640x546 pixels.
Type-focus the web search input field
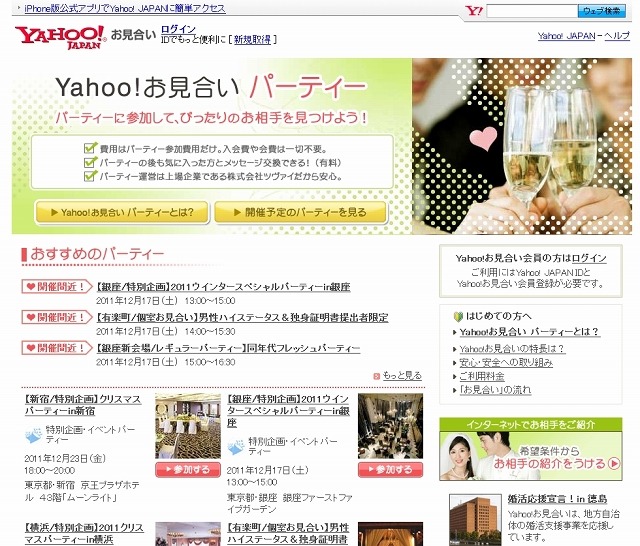click(532, 11)
